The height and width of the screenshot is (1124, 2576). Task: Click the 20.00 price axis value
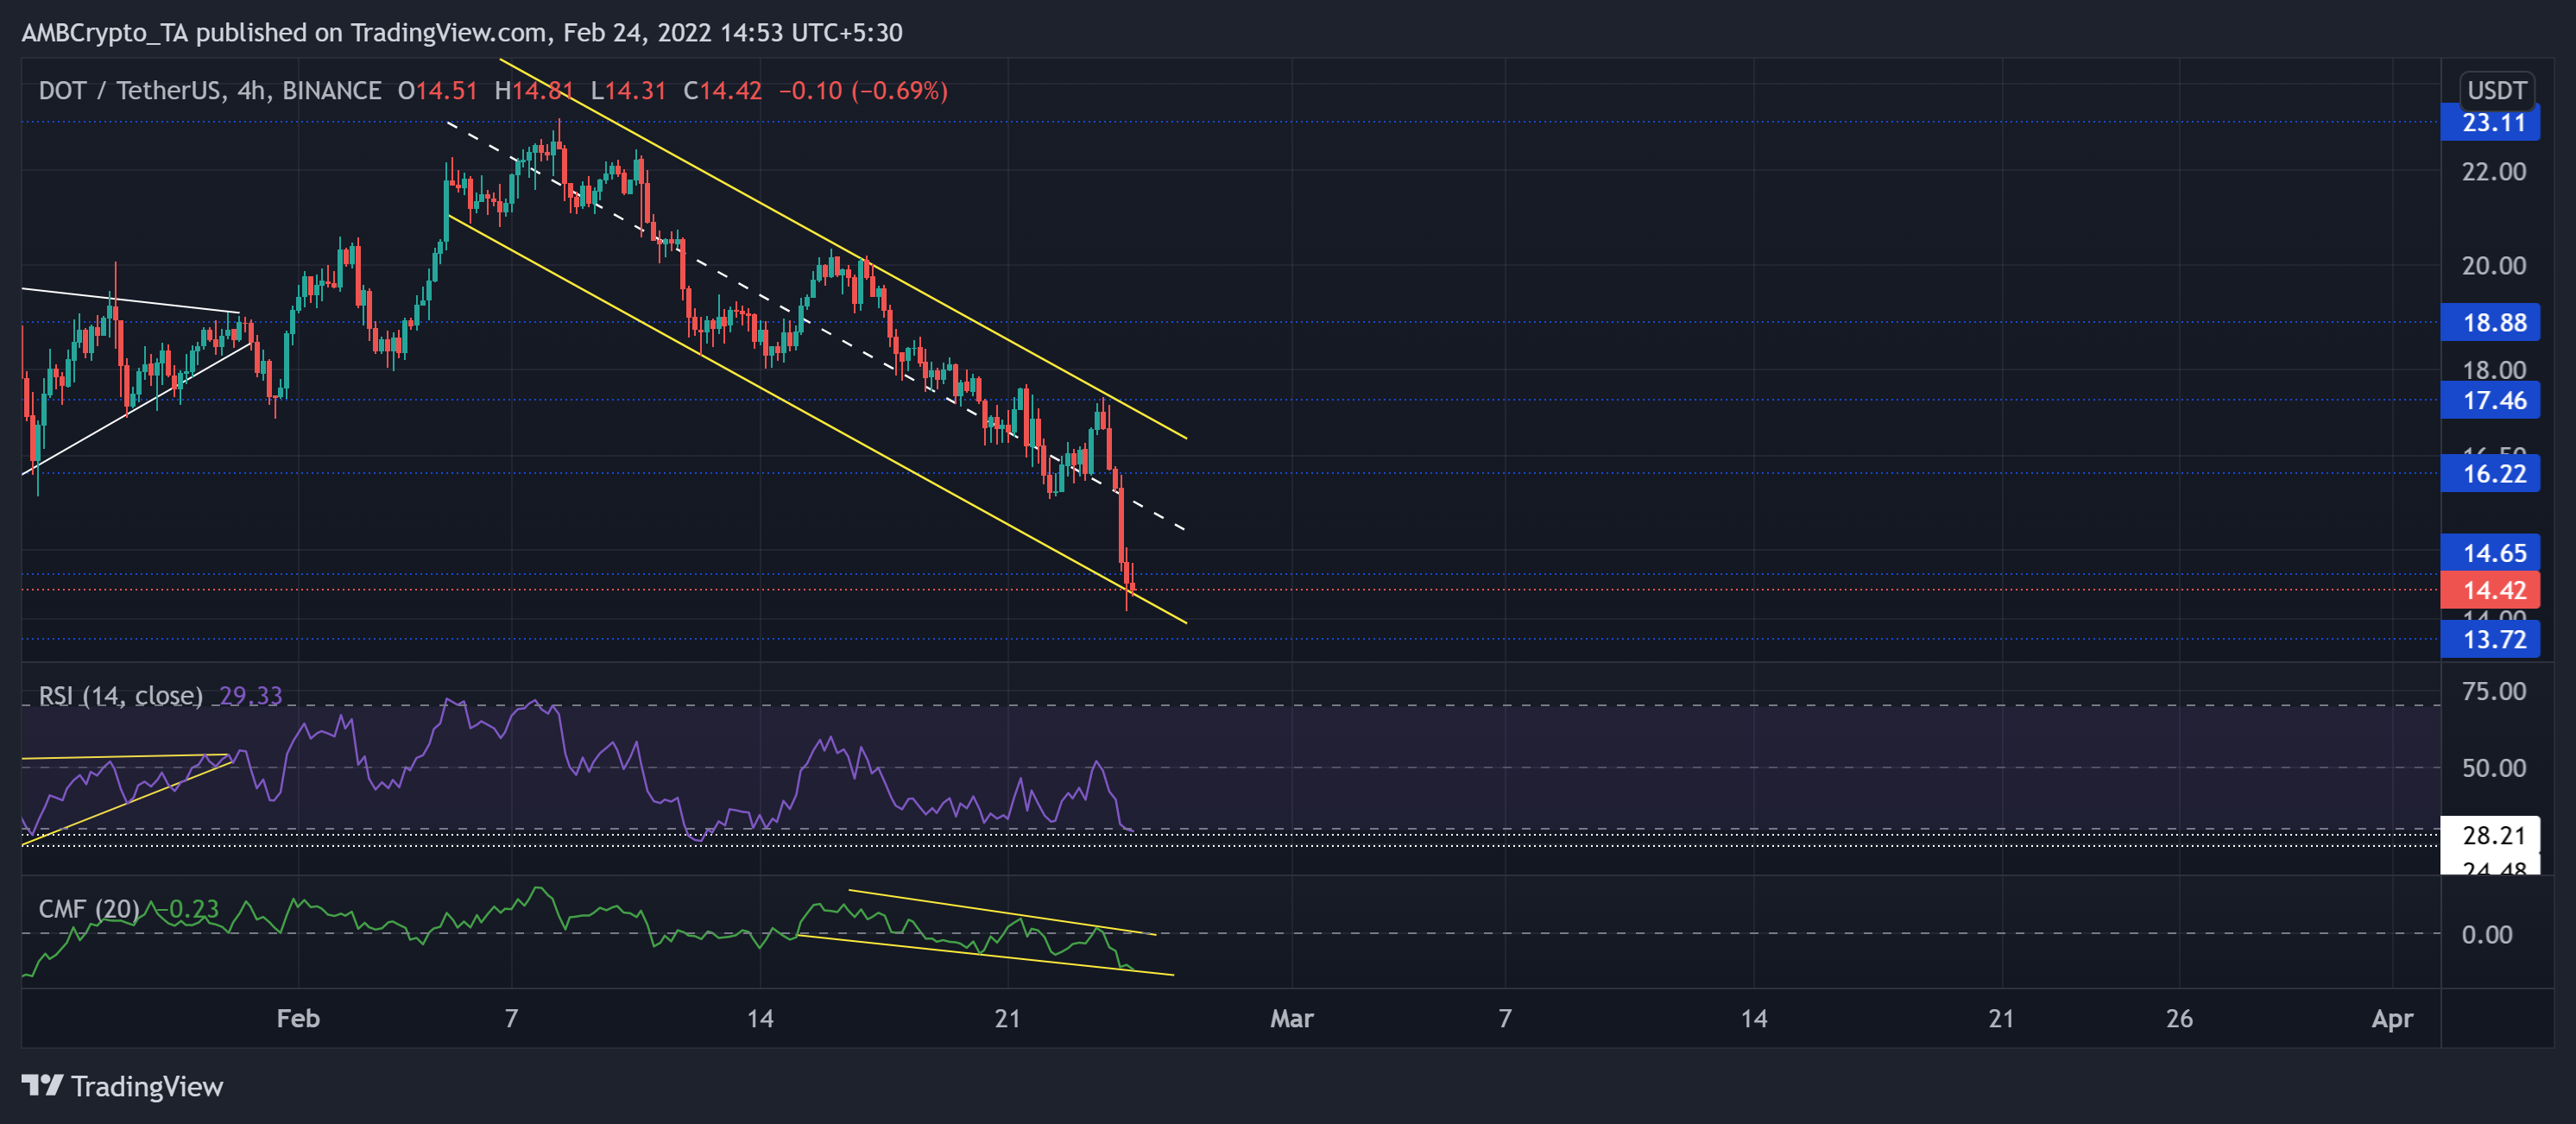(x=2493, y=266)
